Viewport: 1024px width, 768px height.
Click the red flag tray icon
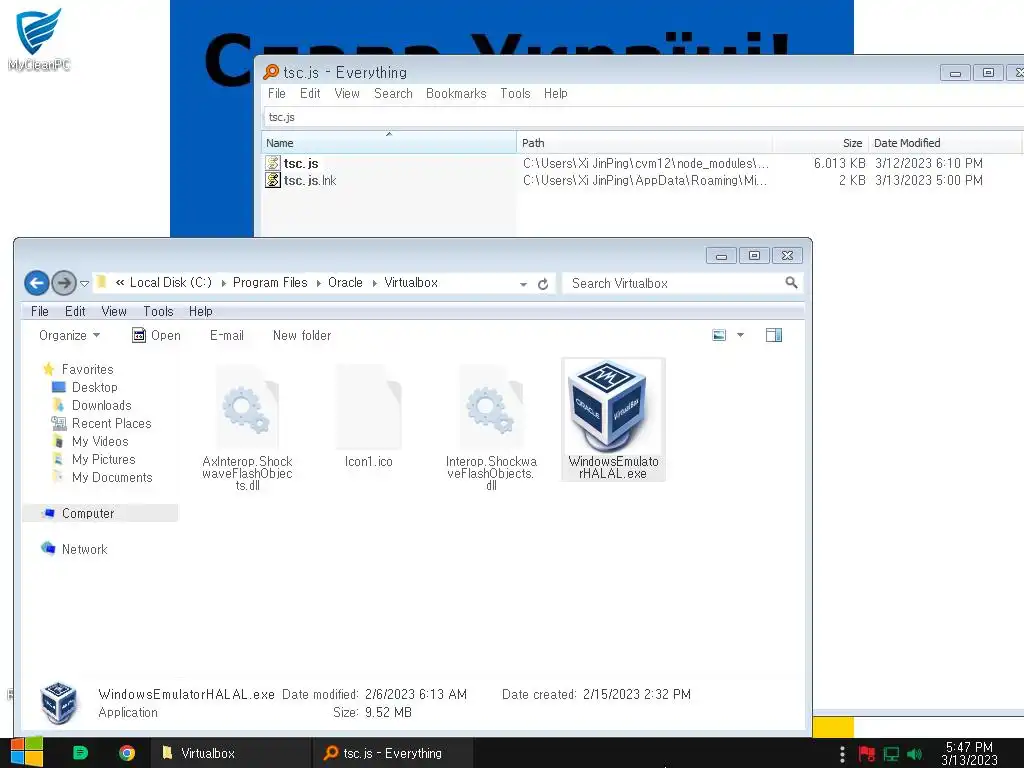[866, 754]
